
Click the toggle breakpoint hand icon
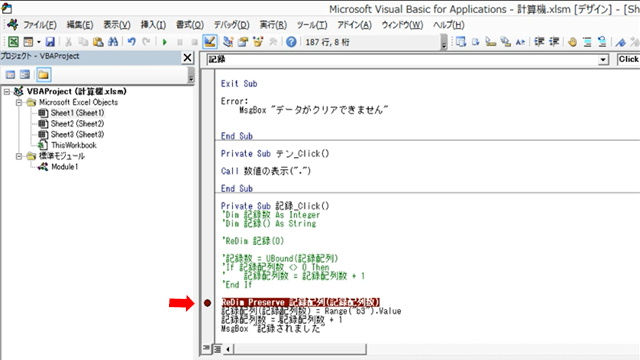pos(572,42)
